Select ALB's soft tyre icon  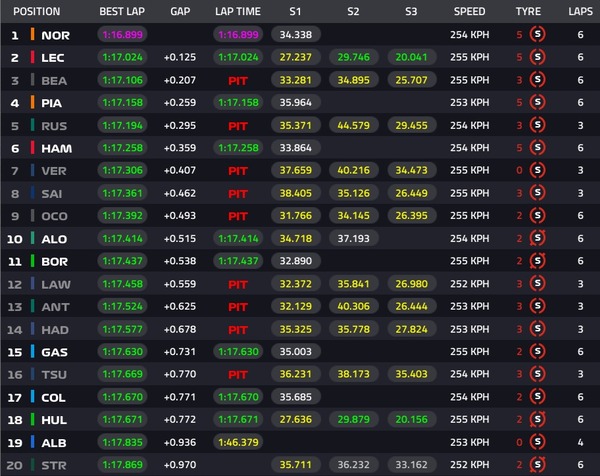click(538, 442)
